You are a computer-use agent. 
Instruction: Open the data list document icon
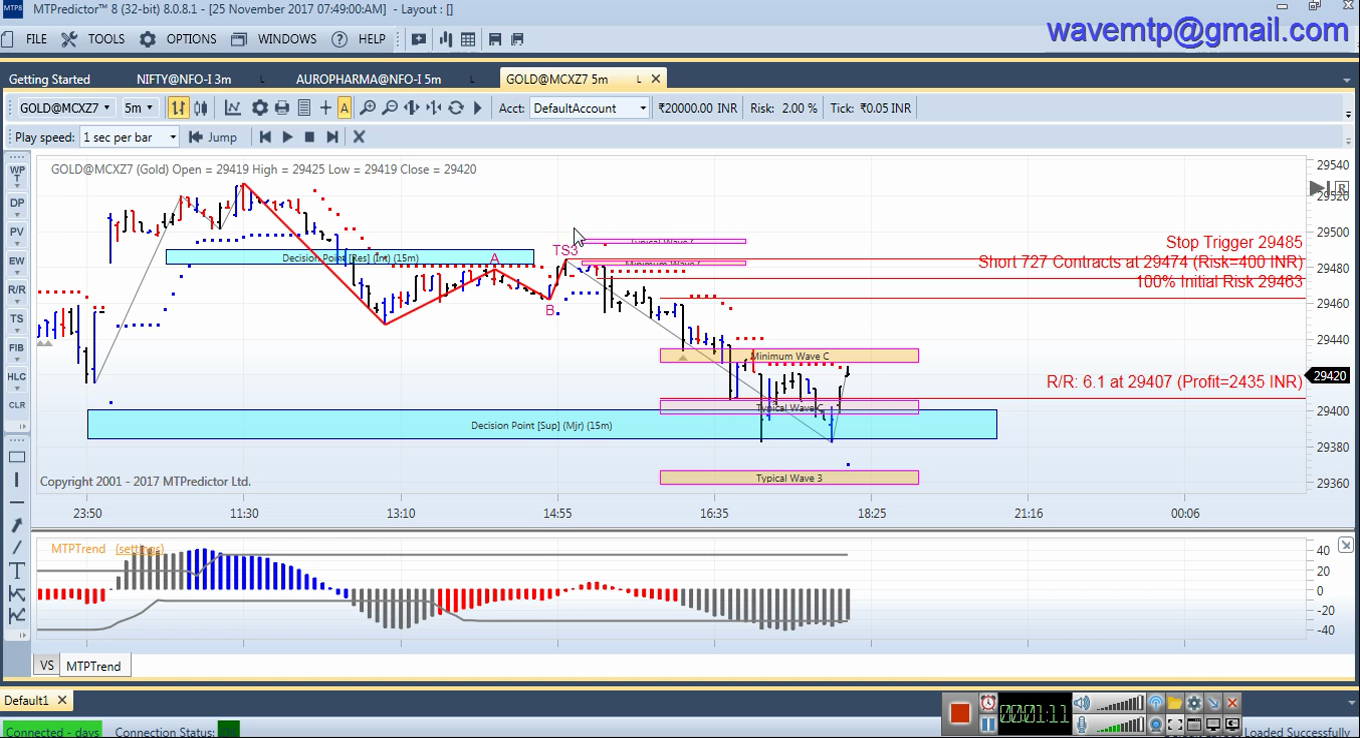pyautogui.click(x=304, y=108)
